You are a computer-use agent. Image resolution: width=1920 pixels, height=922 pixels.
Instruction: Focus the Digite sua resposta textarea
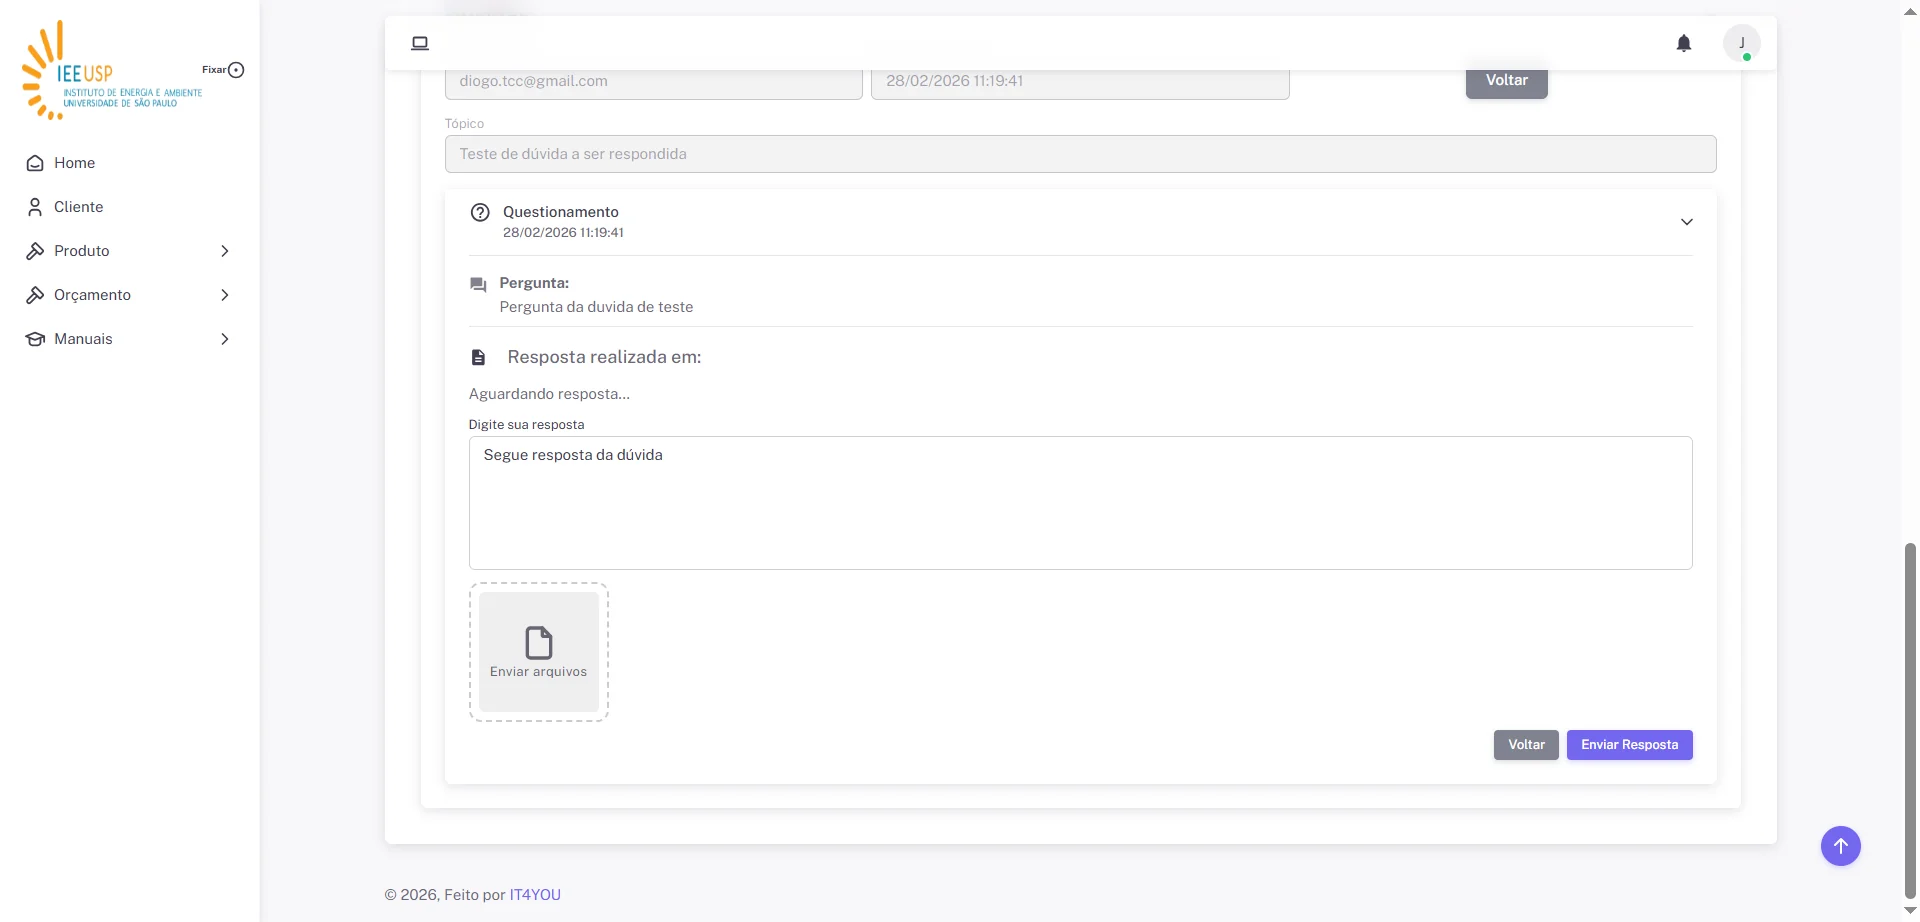pos(1080,503)
